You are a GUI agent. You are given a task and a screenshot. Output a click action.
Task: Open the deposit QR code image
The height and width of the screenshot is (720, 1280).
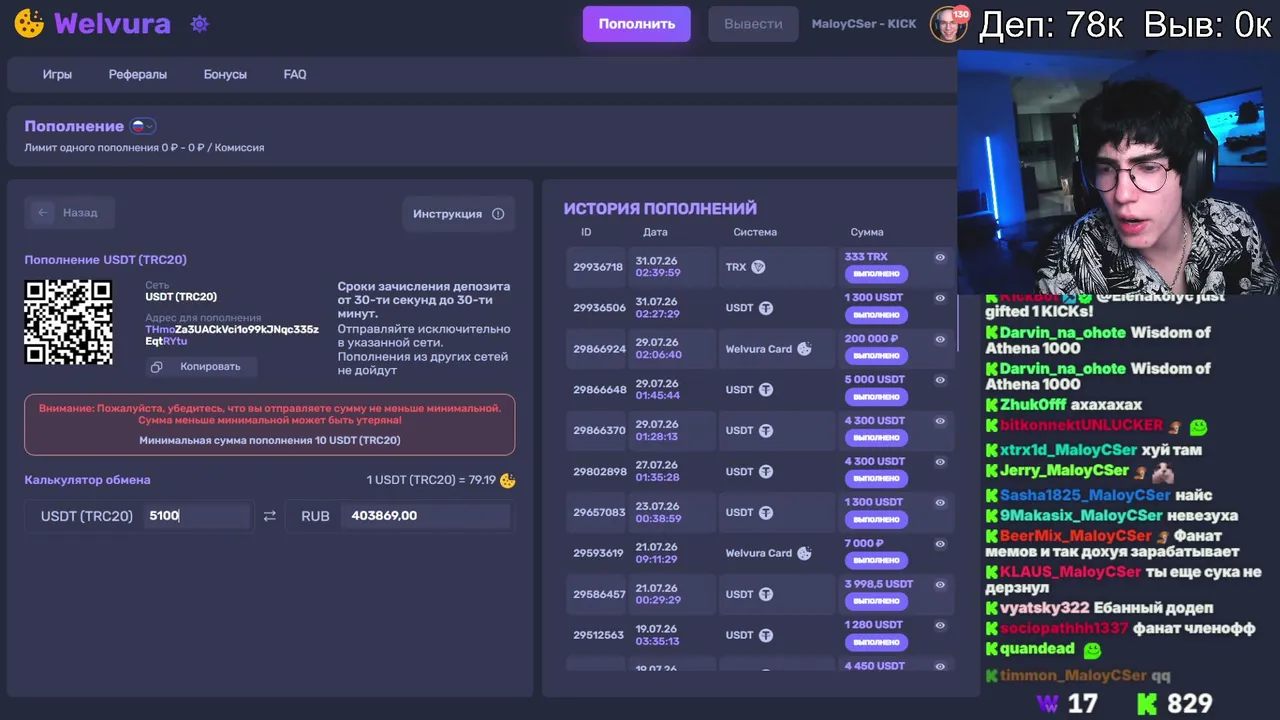68,322
